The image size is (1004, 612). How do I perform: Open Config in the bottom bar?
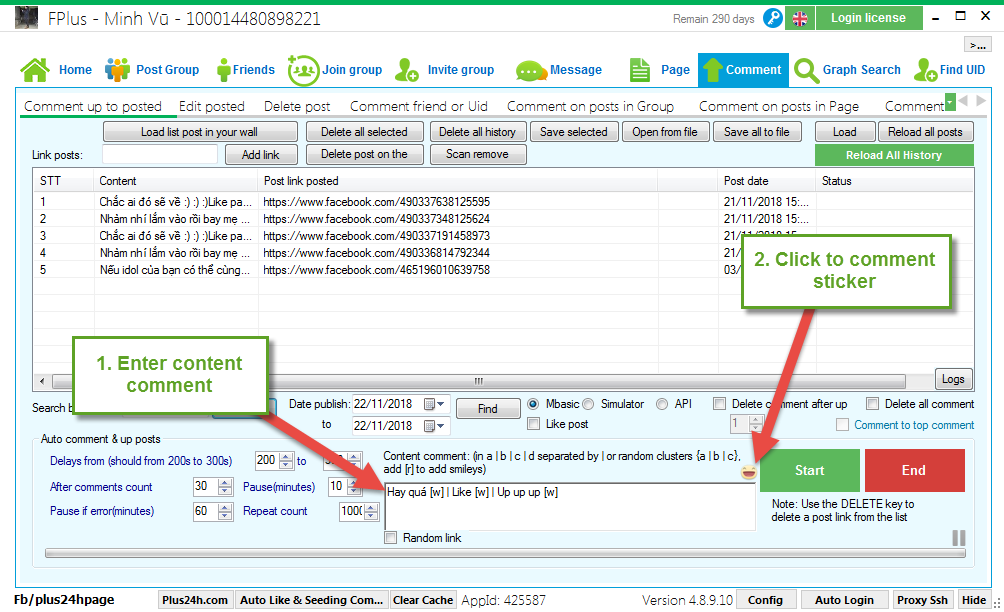coord(765,600)
